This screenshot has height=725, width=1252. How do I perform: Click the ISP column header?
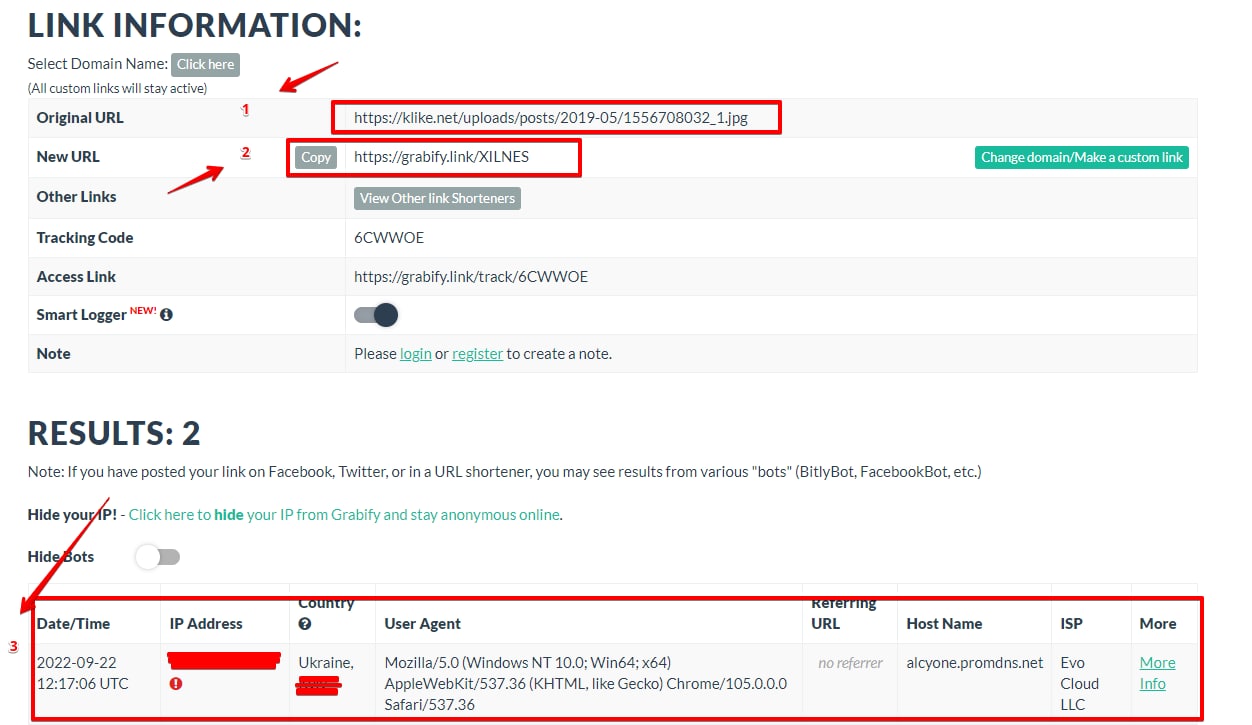(1071, 624)
